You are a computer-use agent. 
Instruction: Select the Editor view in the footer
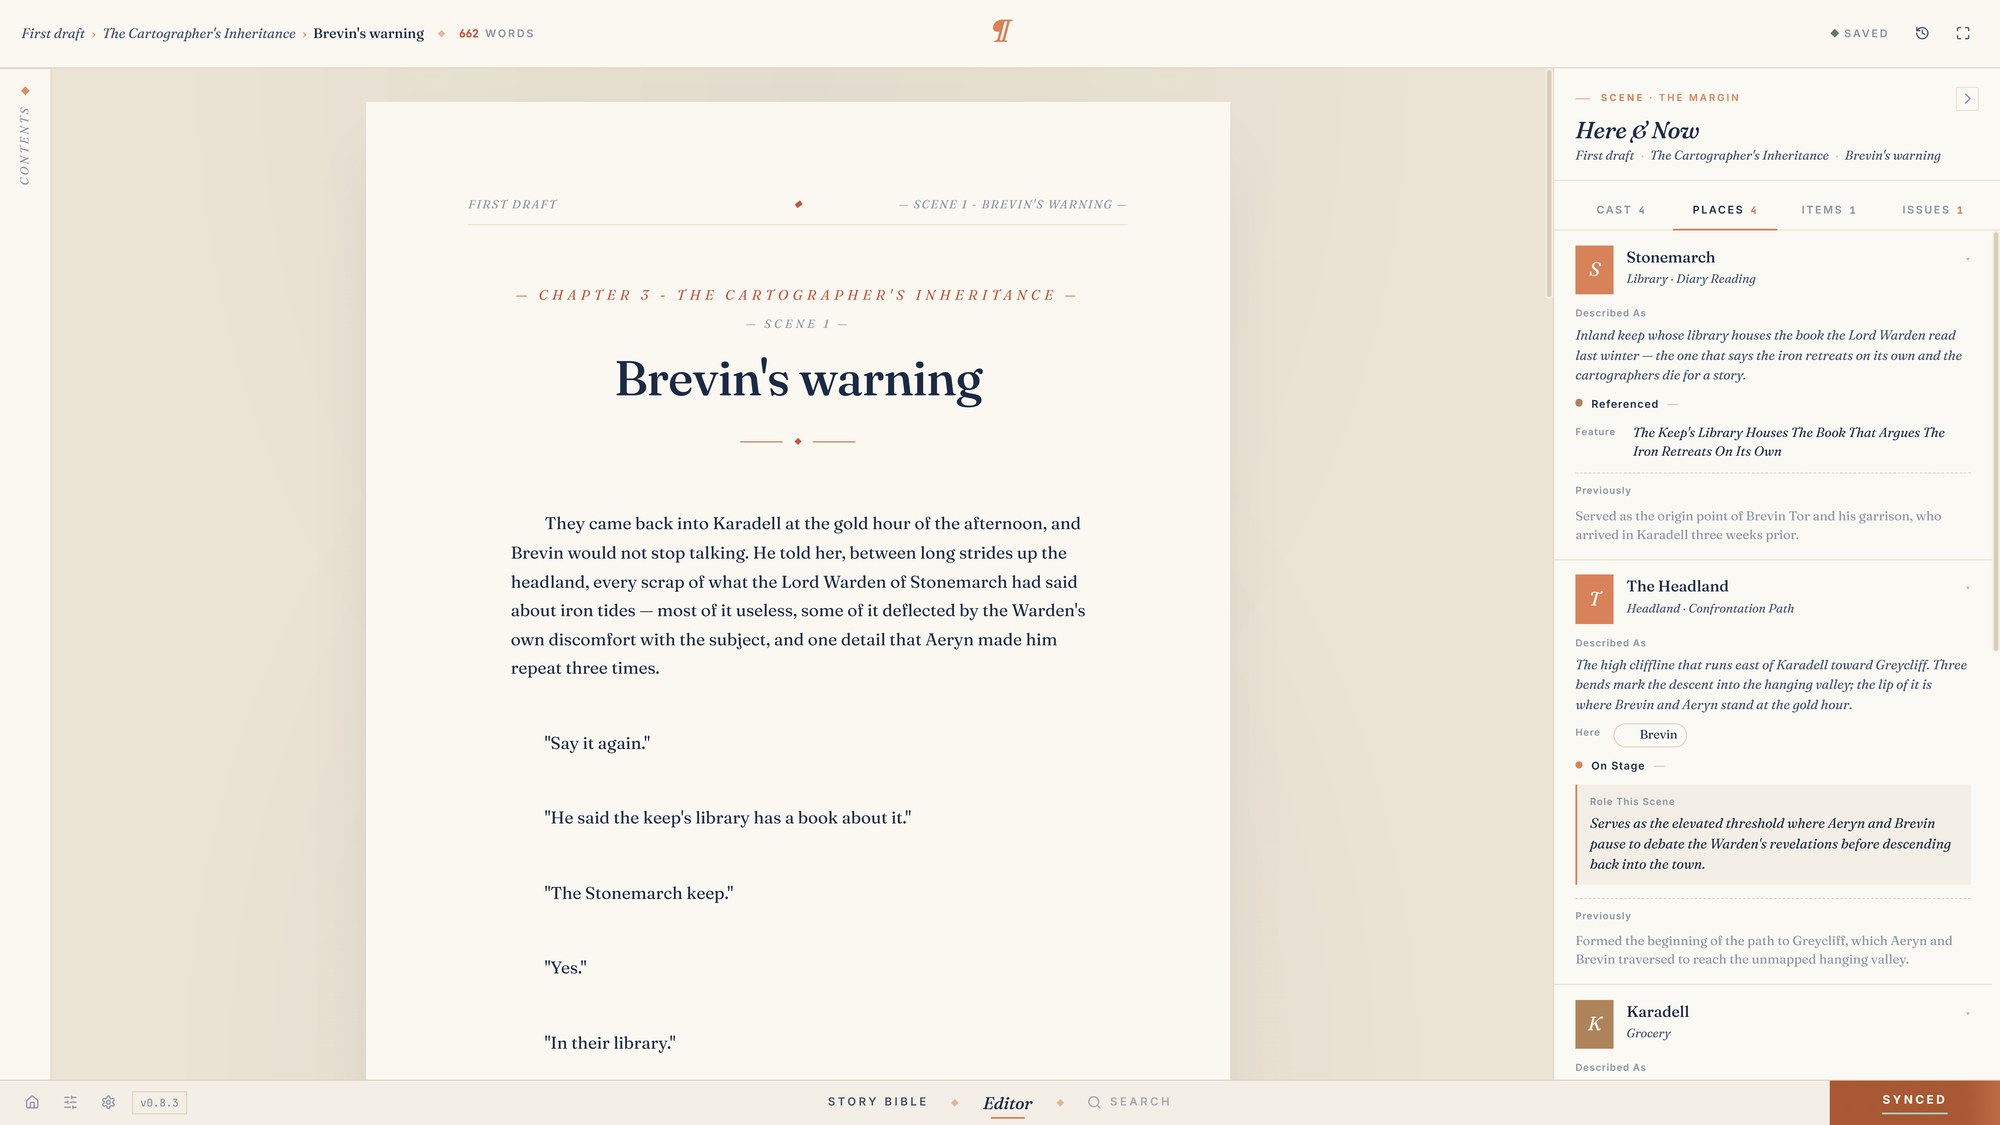pyautogui.click(x=1007, y=1103)
